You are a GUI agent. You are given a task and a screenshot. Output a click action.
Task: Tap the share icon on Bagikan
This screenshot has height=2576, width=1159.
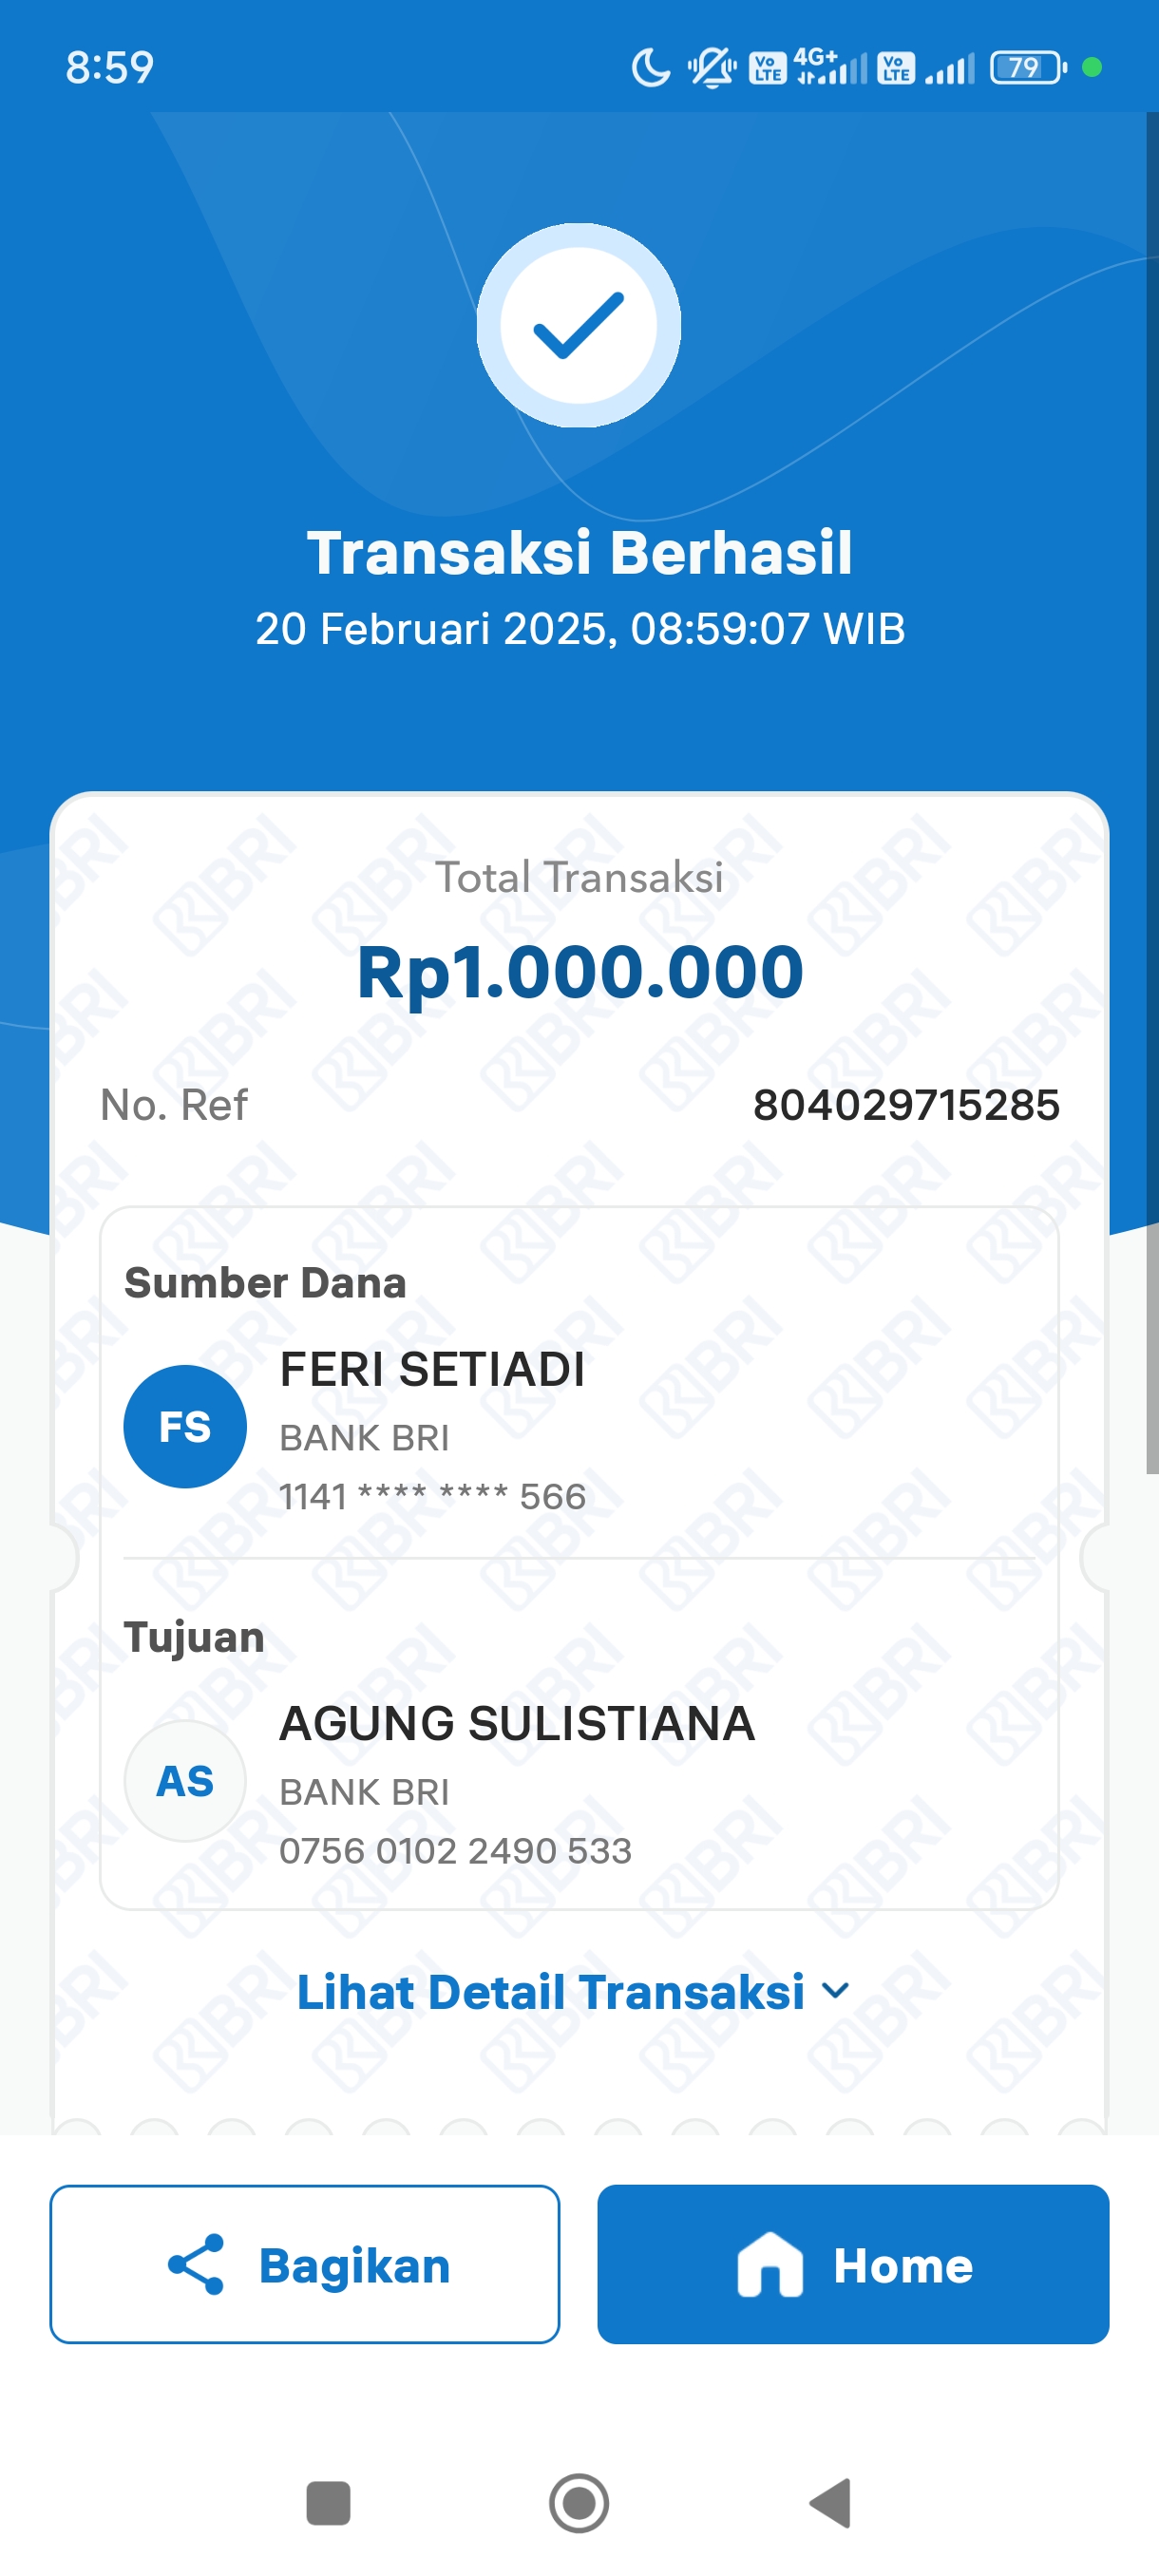coord(196,2264)
